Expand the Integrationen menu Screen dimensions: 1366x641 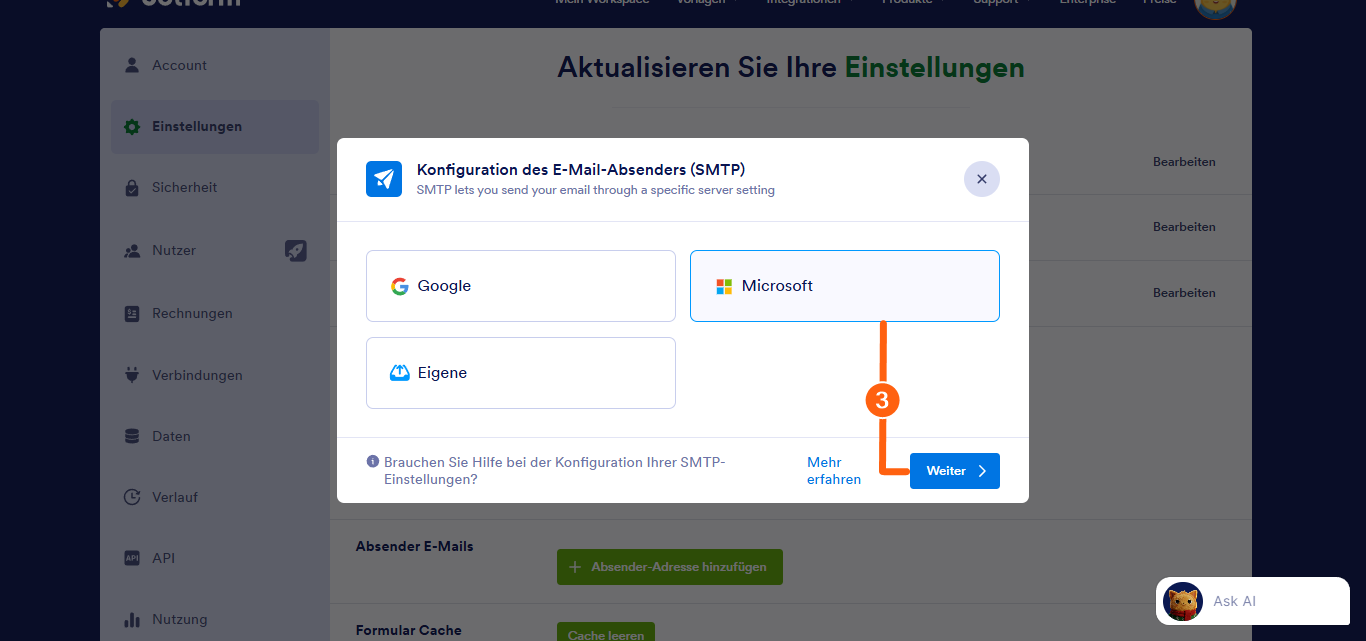click(800, 2)
